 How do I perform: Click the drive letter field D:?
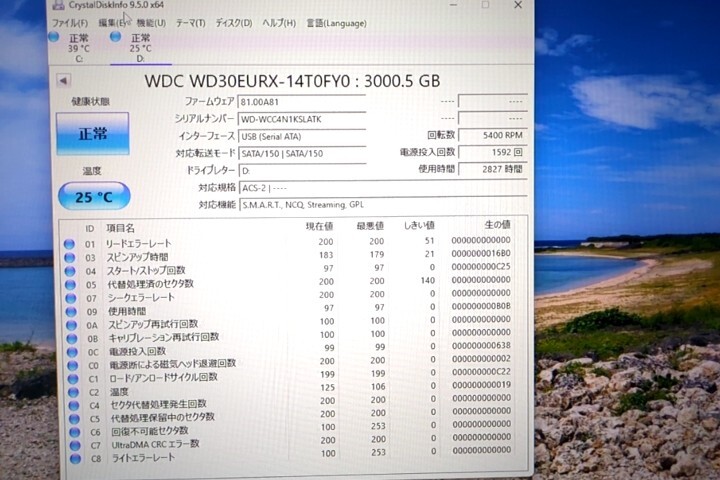point(301,171)
